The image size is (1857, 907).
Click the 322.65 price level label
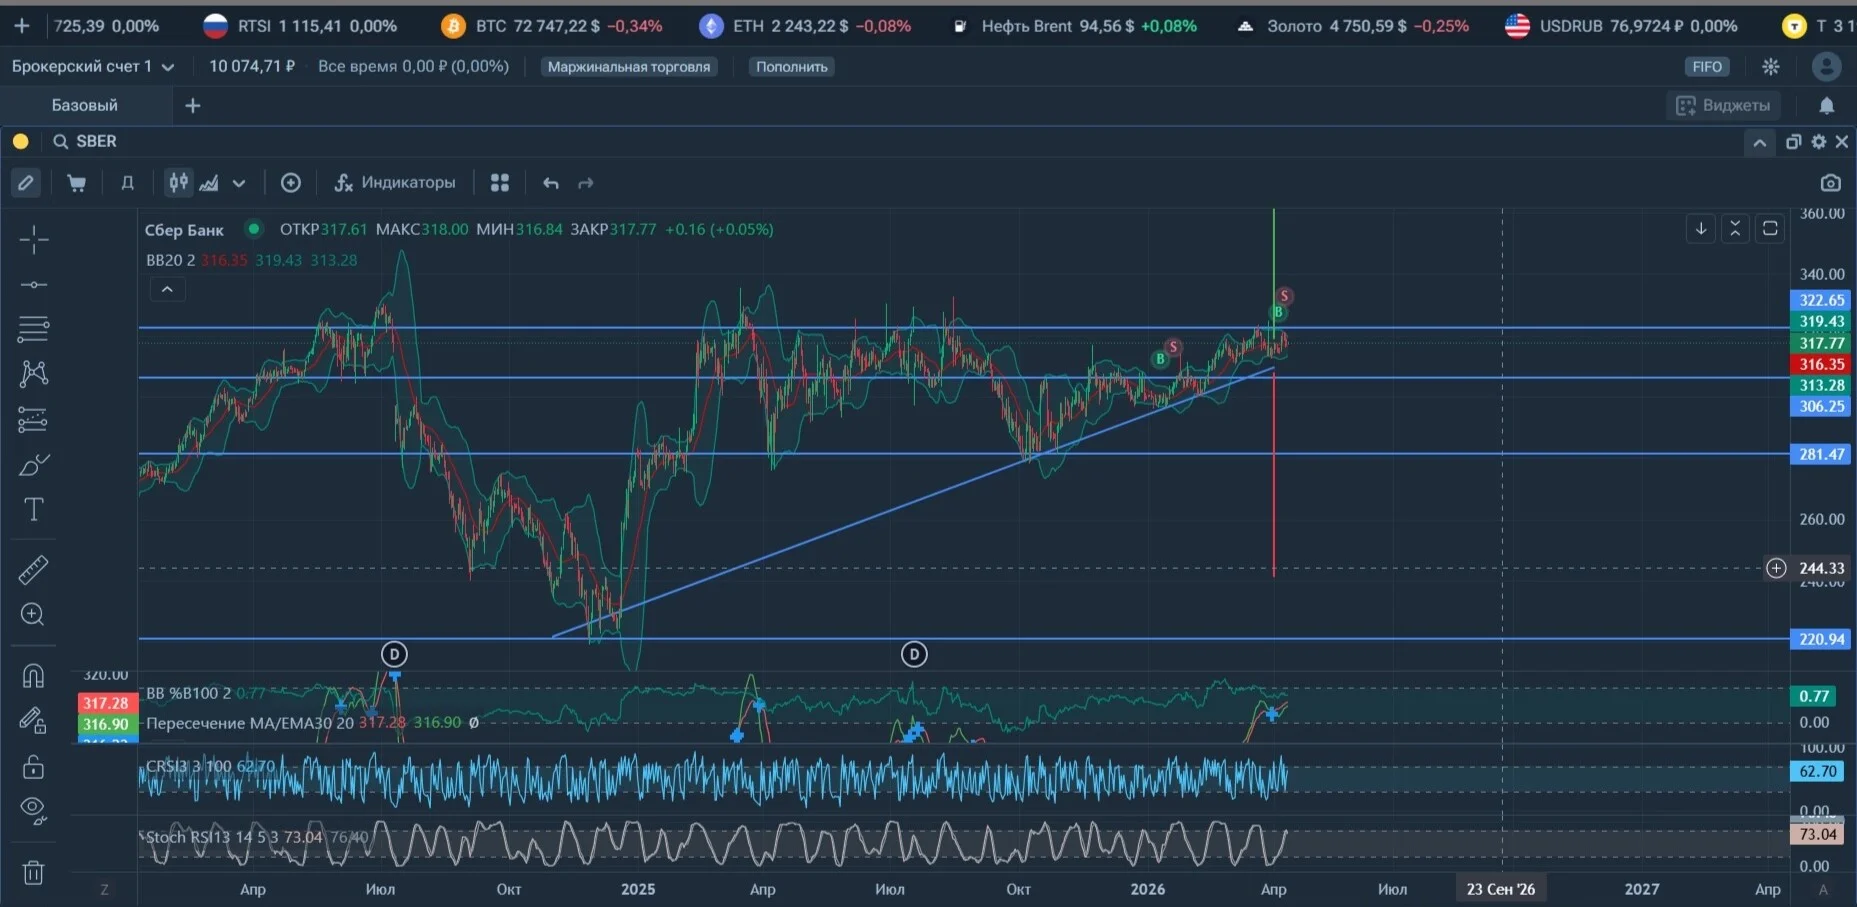(1821, 300)
